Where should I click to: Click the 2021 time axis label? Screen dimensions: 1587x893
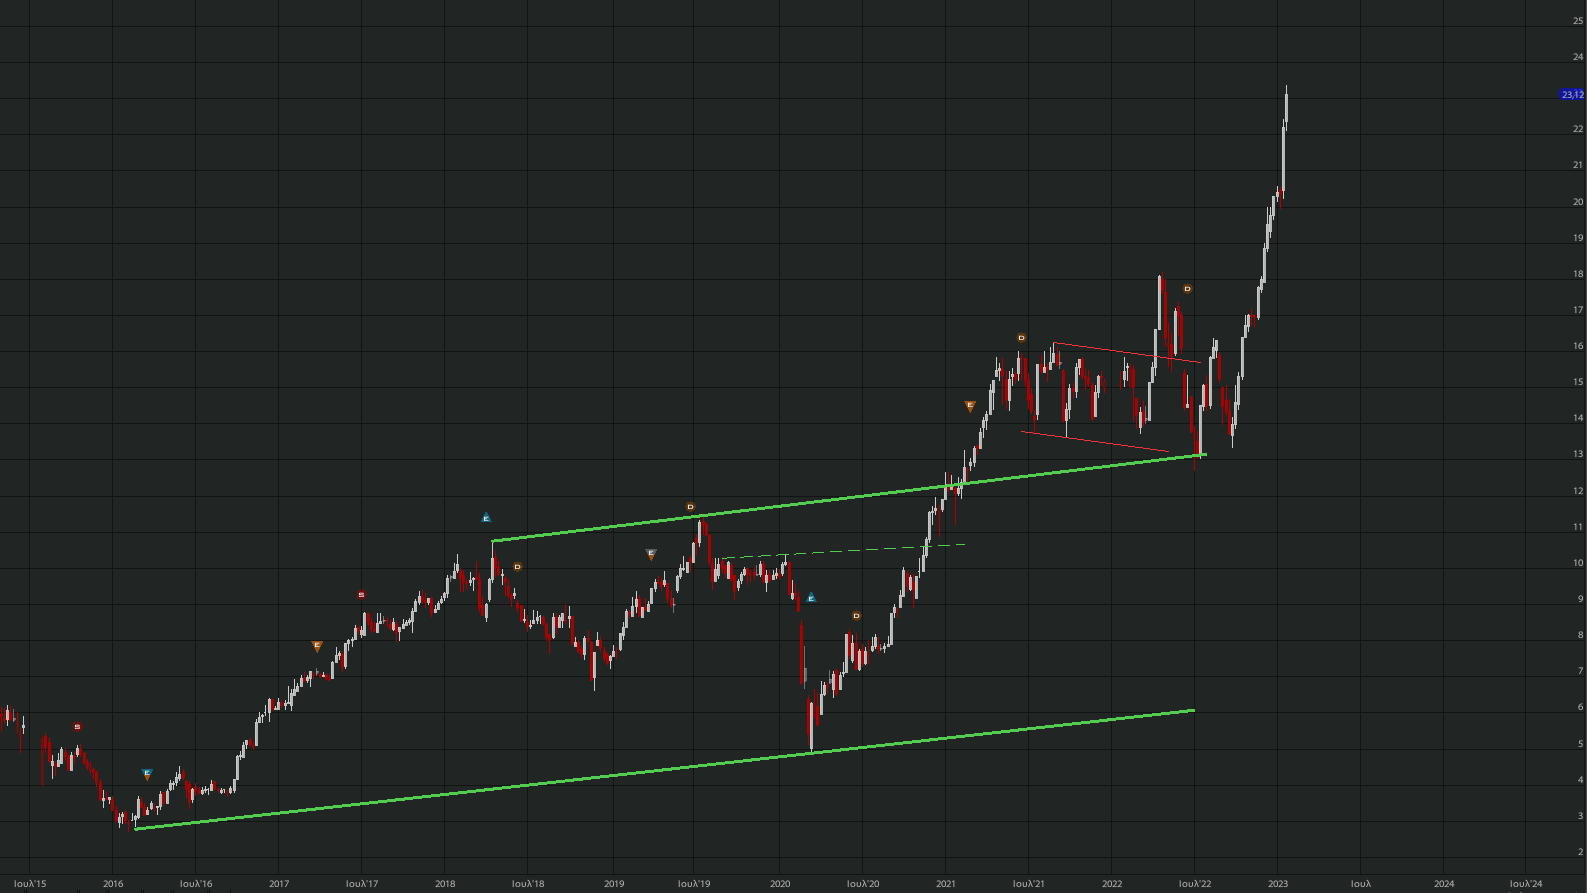(946, 884)
